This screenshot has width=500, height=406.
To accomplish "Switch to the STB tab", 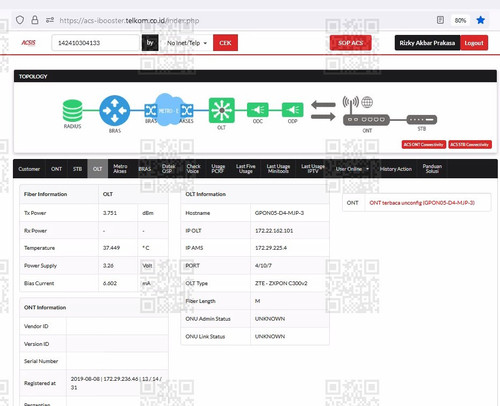I will click(77, 169).
